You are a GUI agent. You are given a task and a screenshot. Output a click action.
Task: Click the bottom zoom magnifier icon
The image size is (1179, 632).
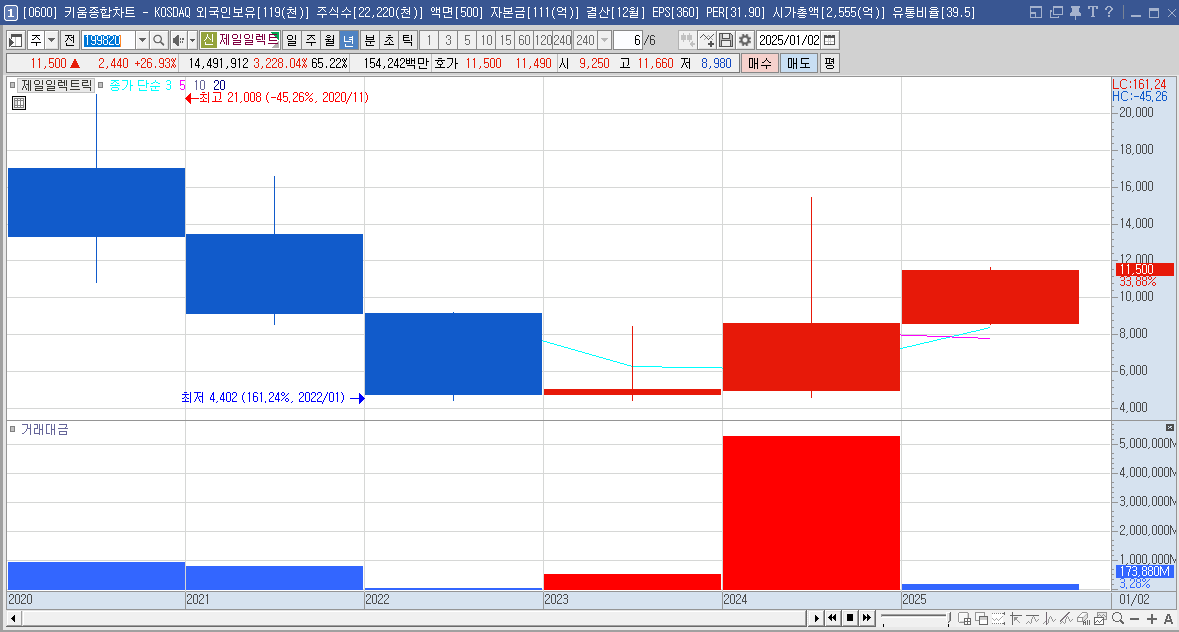point(1118,618)
